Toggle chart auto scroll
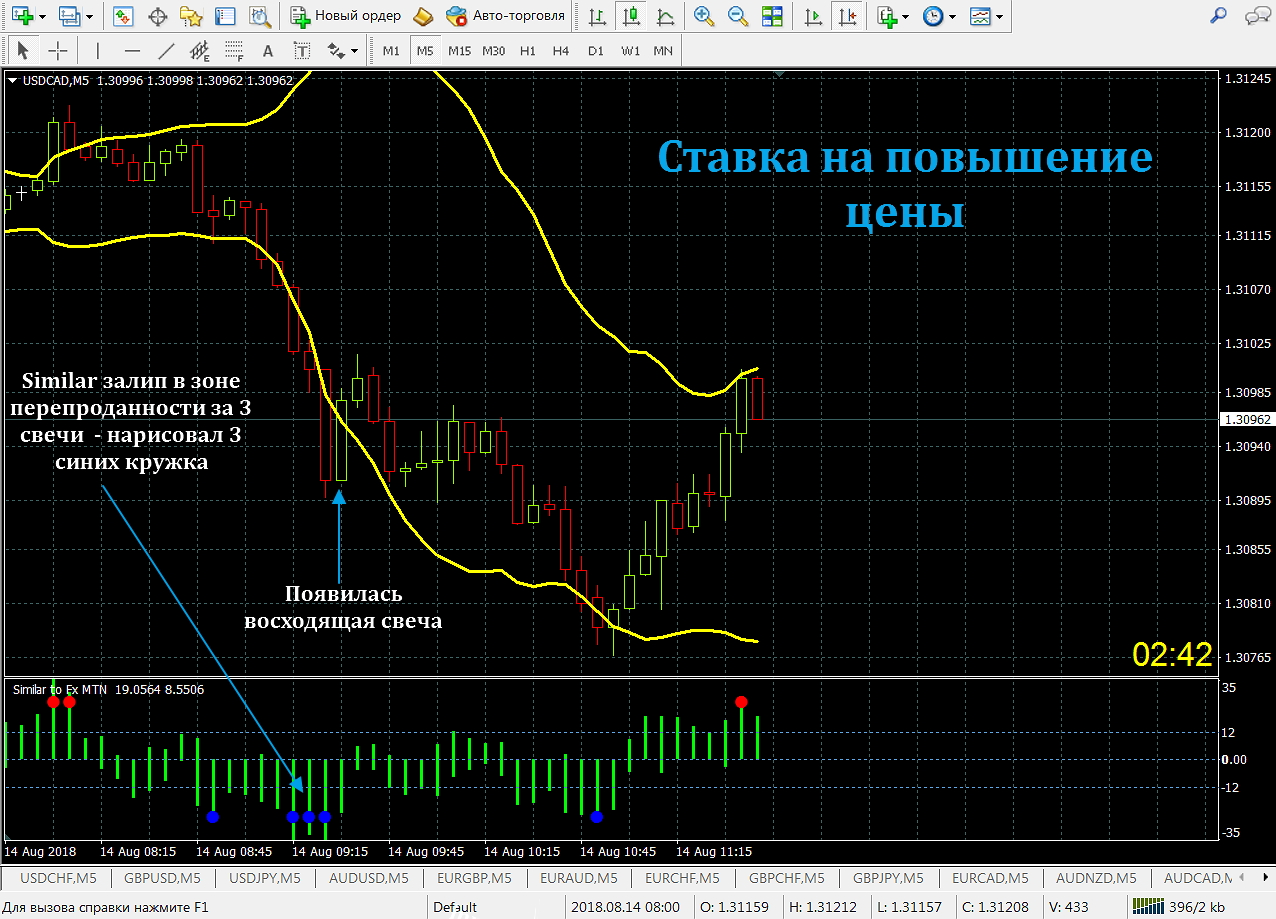Screen dimensions: 1276x919 click(815, 16)
